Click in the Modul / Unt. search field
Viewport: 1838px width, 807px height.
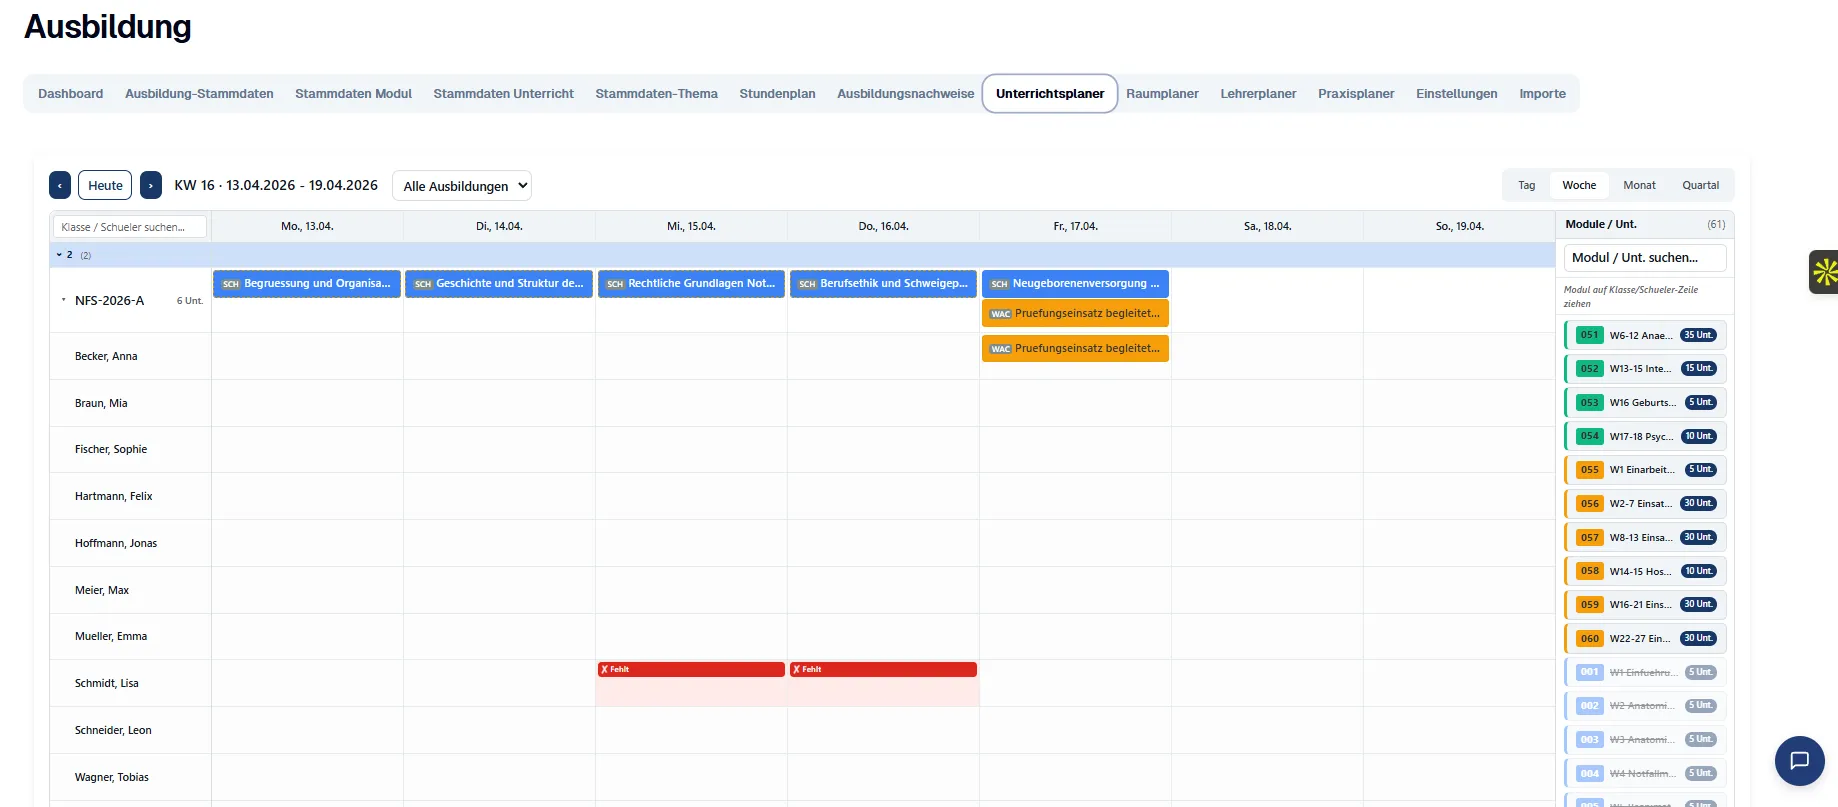1644,258
